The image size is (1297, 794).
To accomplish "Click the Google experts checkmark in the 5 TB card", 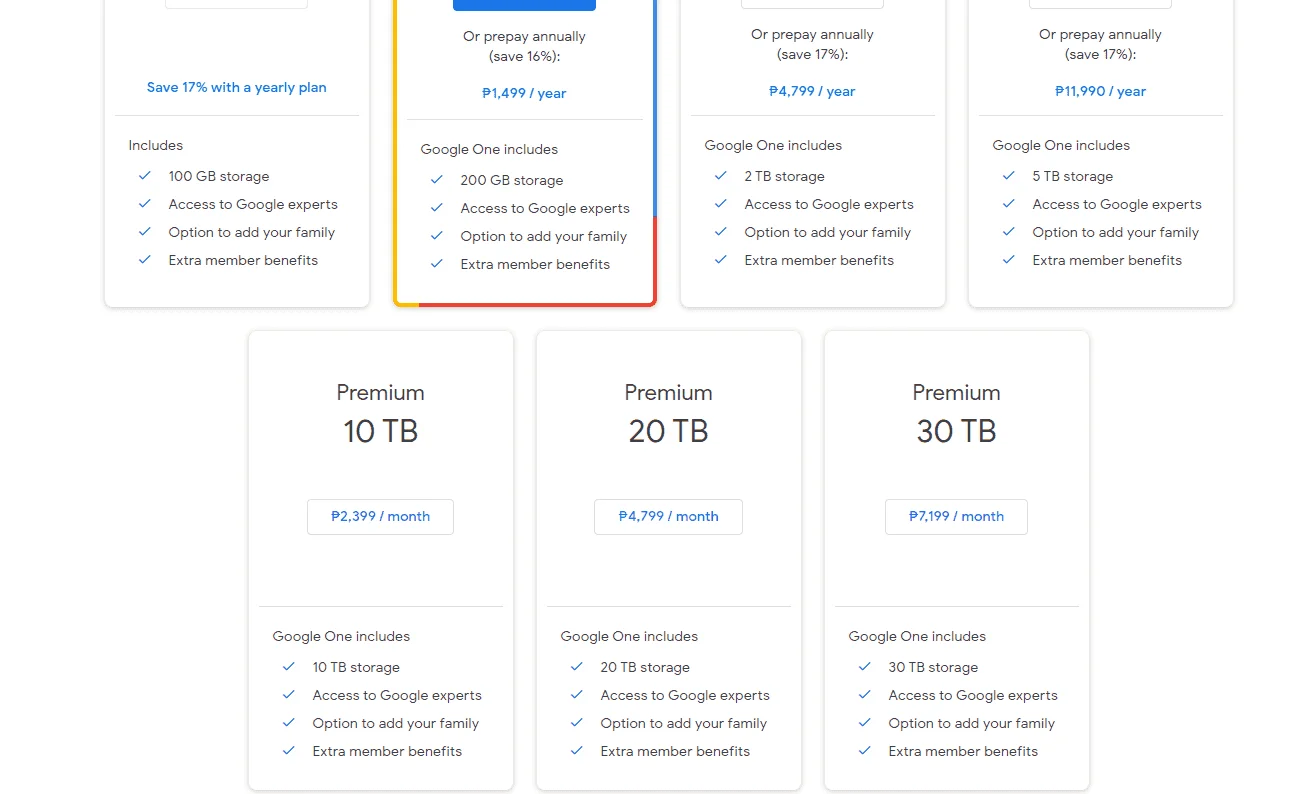I will click(1009, 203).
